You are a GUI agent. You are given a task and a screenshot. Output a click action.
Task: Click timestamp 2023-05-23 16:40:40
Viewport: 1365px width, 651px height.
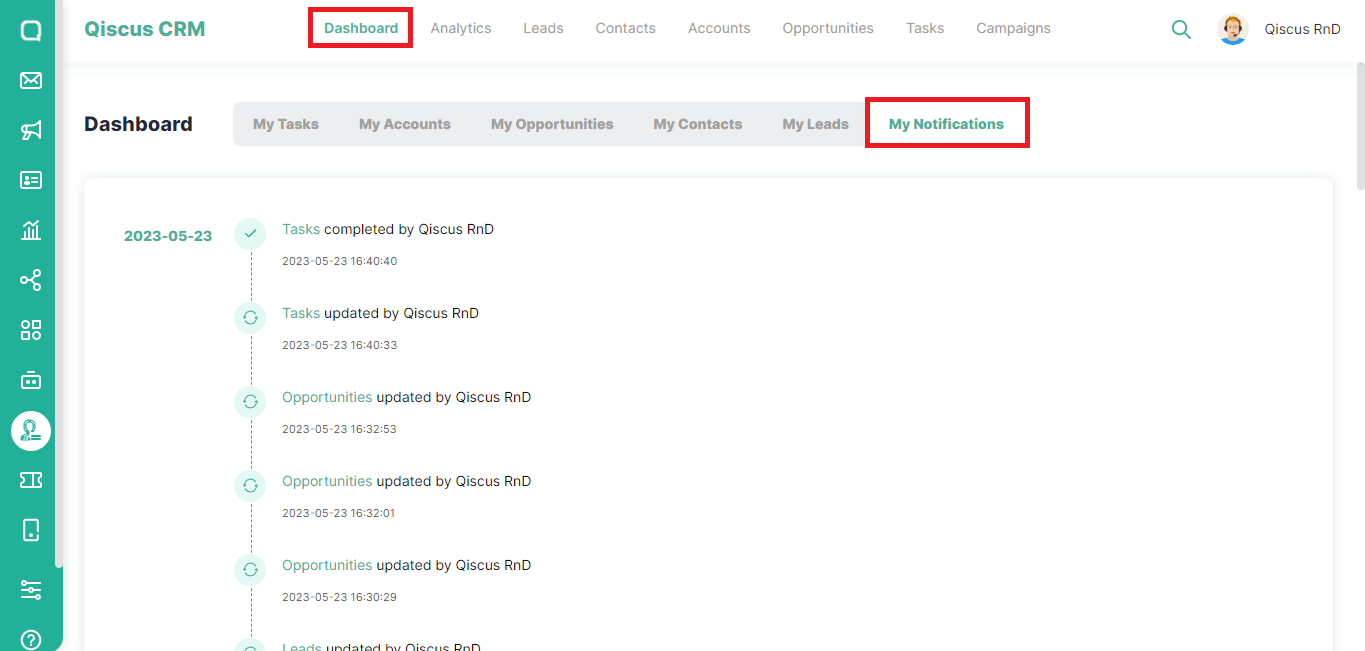point(340,261)
